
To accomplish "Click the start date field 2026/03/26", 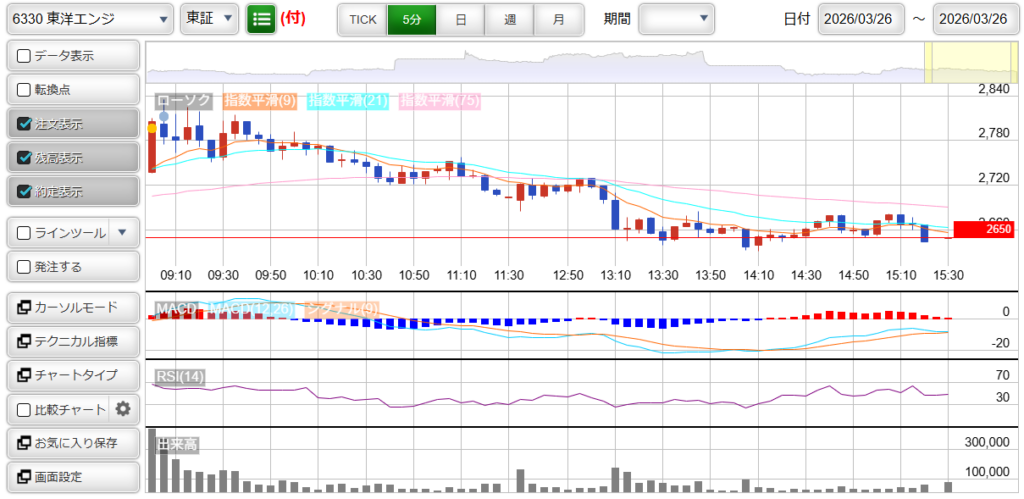I will click(x=861, y=19).
